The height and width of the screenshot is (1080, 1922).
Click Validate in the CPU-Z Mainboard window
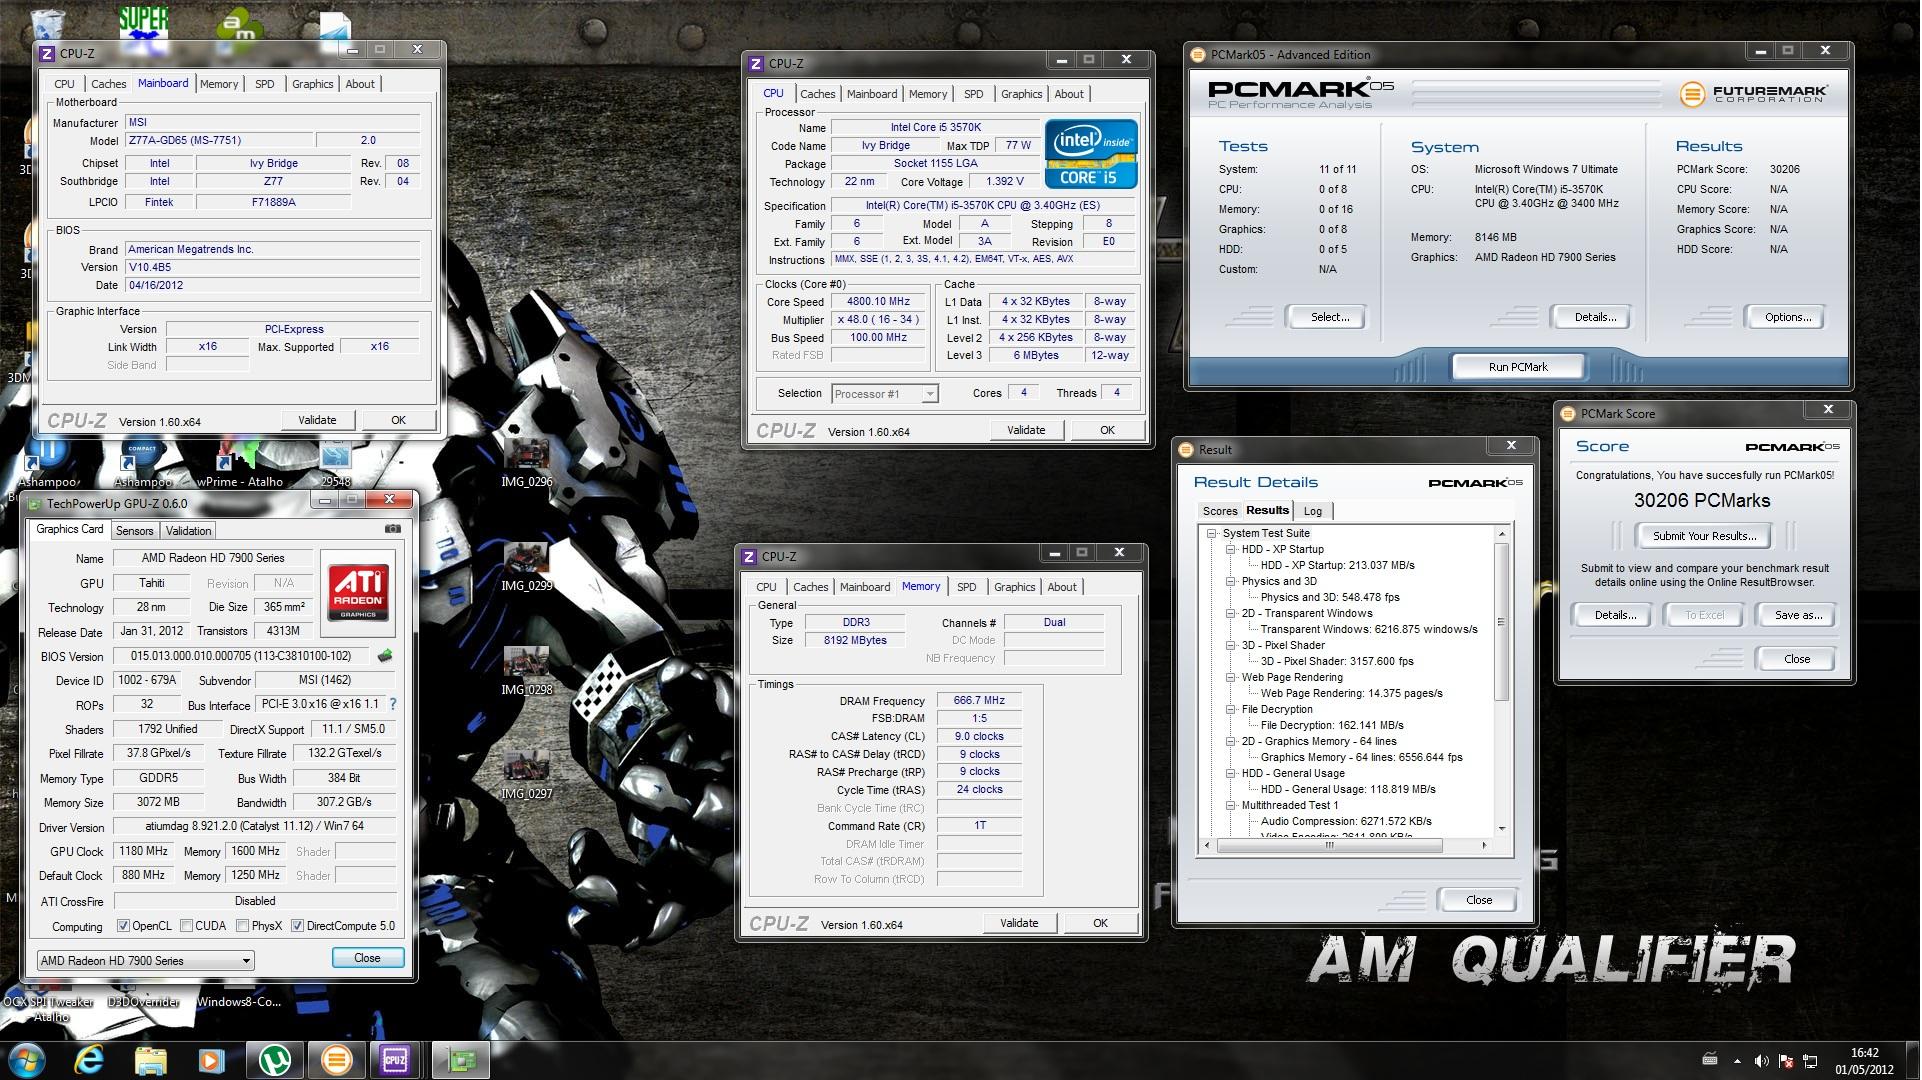(317, 420)
